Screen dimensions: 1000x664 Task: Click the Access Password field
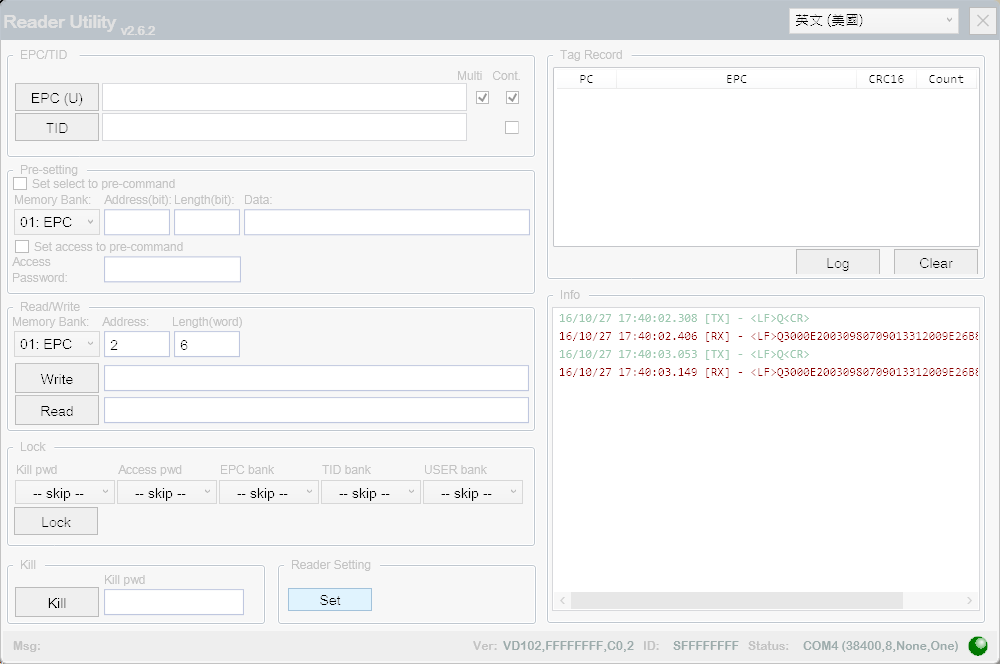(x=172, y=269)
